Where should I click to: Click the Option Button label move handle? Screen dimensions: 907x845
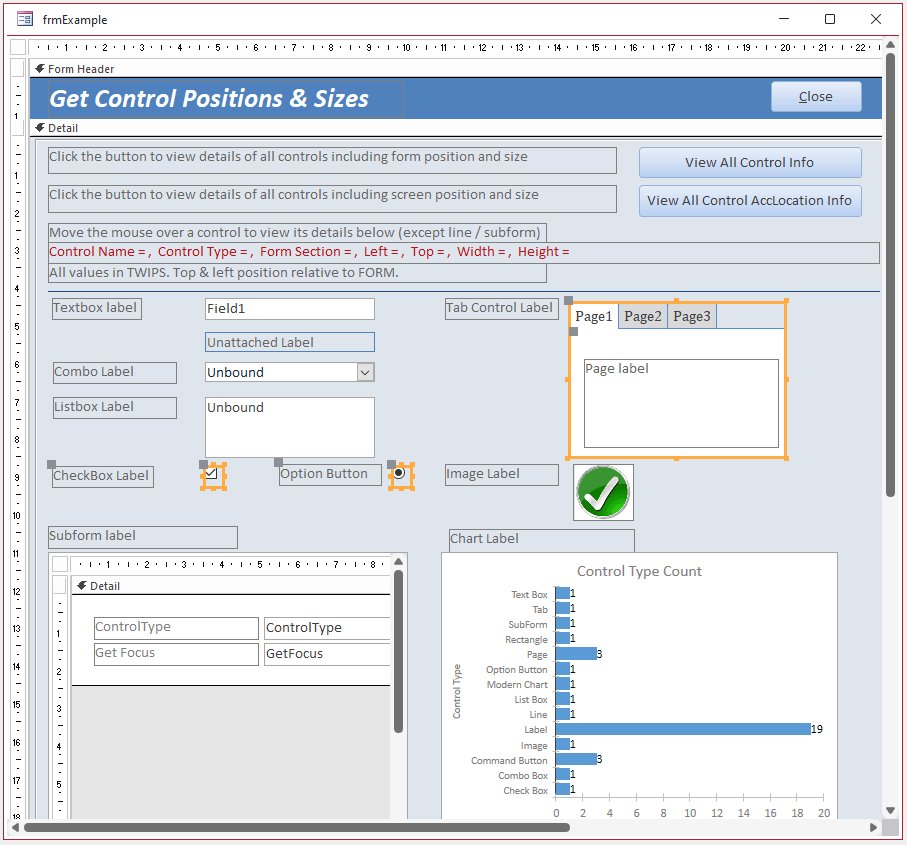[x=278, y=462]
